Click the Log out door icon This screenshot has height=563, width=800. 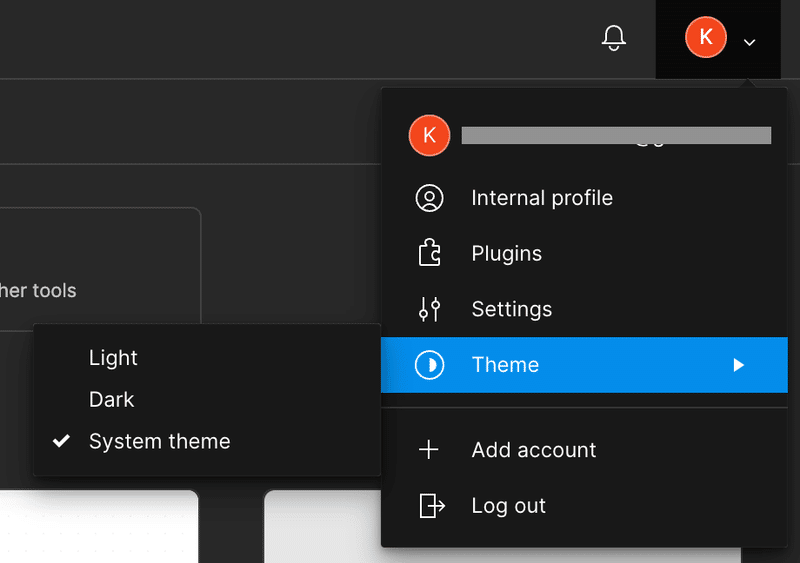pos(431,506)
